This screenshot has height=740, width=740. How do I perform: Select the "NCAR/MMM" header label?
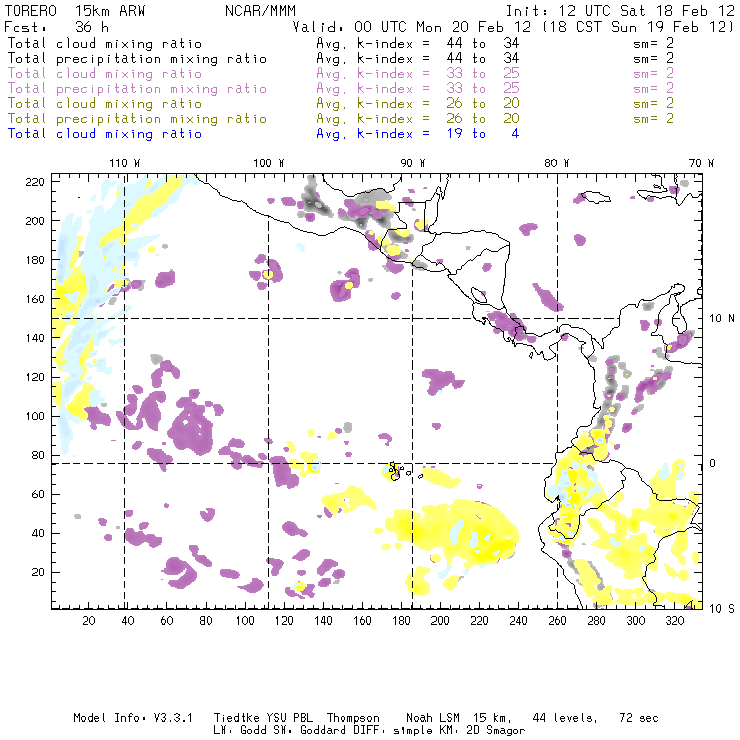pyautogui.click(x=261, y=11)
